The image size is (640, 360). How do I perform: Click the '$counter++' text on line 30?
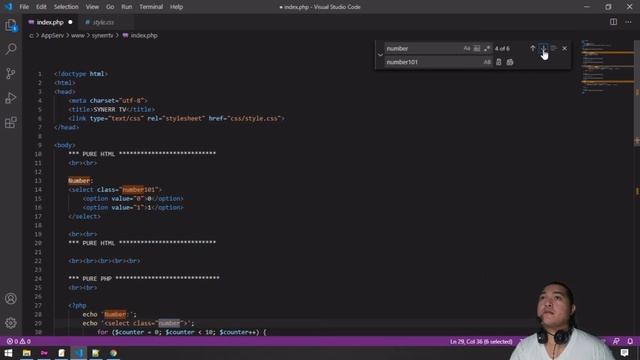pos(239,332)
